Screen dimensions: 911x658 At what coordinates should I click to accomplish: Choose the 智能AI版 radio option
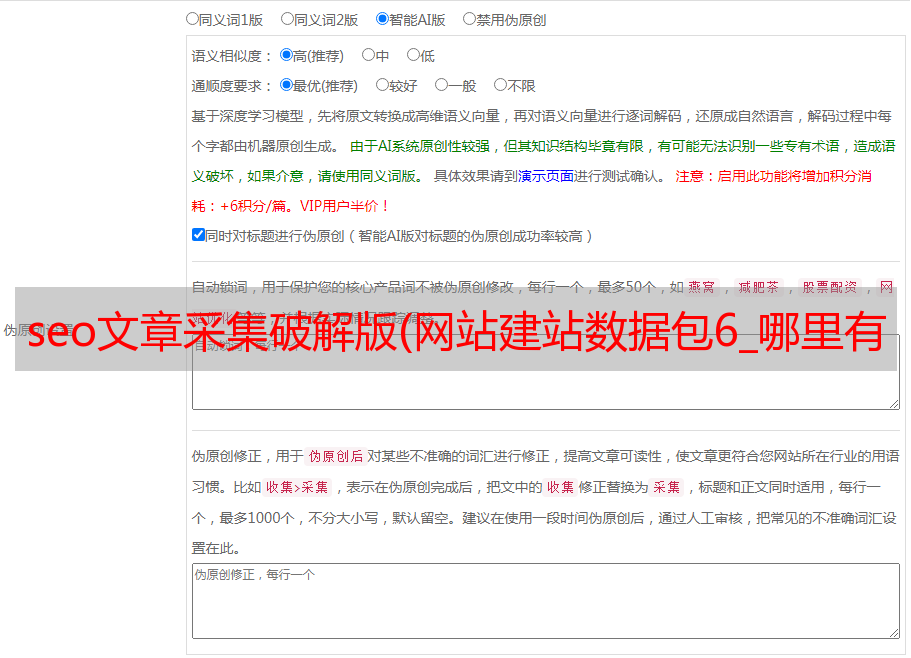pos(382,19)
